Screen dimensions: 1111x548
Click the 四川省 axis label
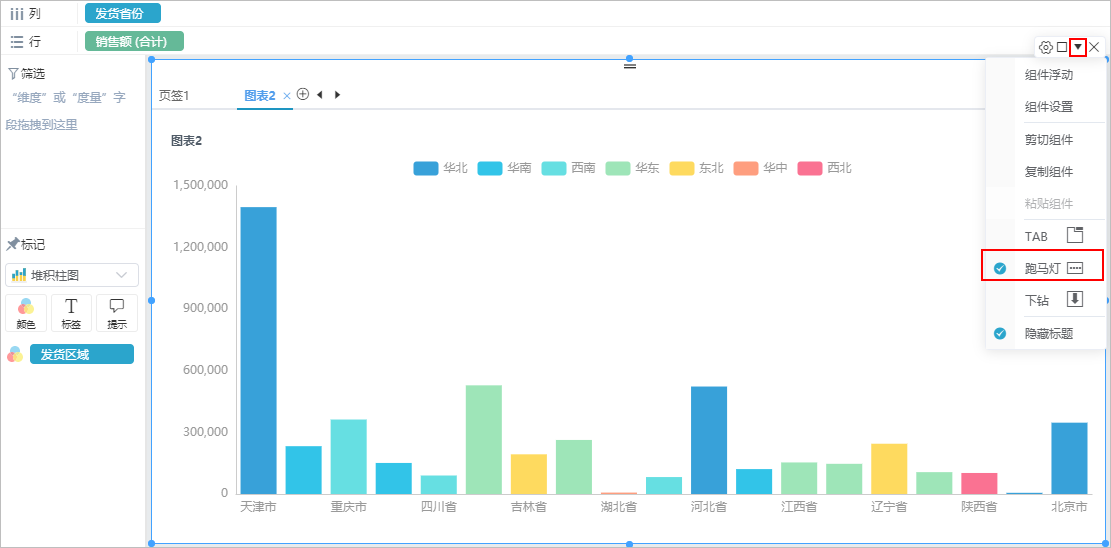point(439,507)
